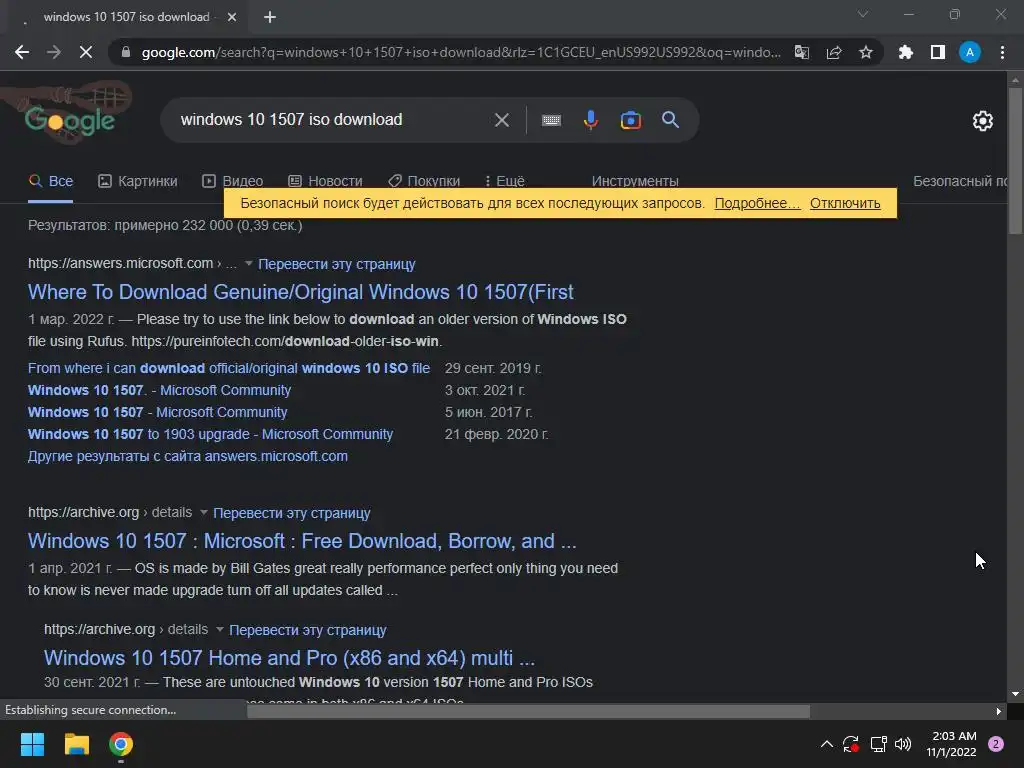Click the address bar URL
Viewport: 1024px width, 768px height.
pos(460,52)
